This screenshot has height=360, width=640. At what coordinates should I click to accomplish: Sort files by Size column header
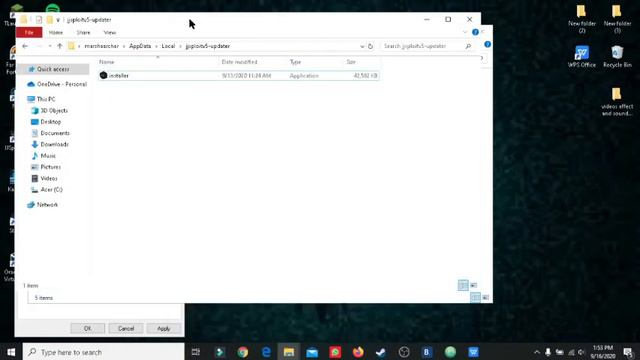(351, 62)
